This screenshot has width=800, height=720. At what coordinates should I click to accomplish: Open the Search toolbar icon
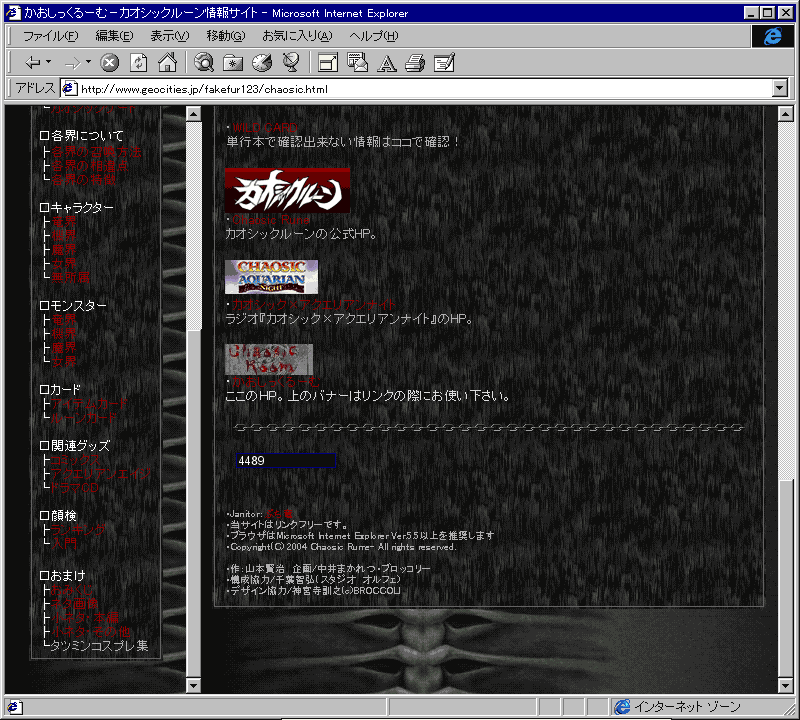[204, 63]
